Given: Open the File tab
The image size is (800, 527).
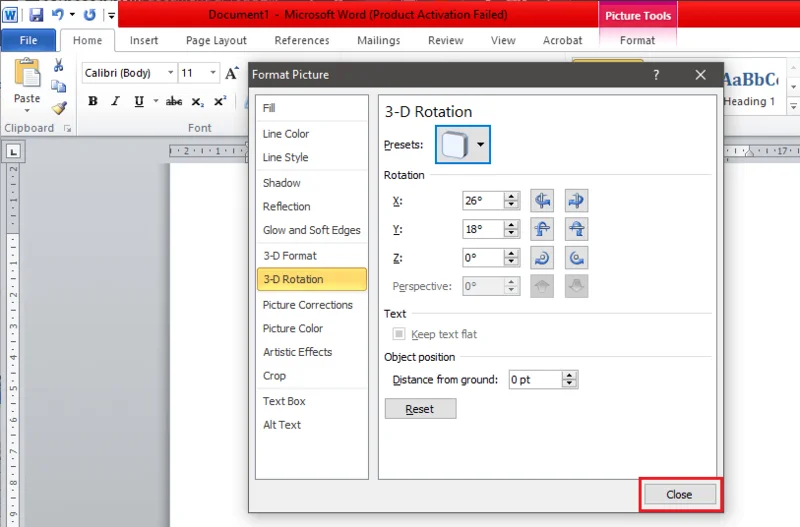Looking at the screenshot, I should tap(28, 40).
